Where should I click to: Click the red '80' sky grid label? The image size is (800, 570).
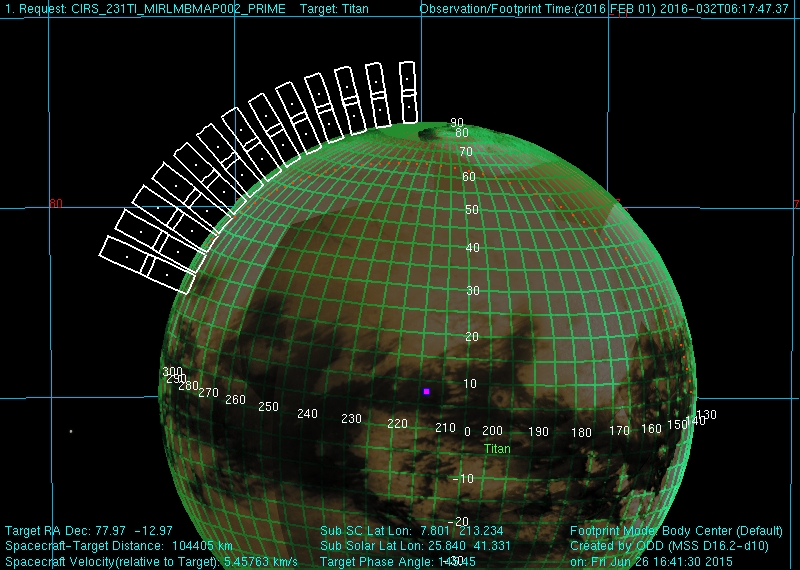click(x=56, y=204)
